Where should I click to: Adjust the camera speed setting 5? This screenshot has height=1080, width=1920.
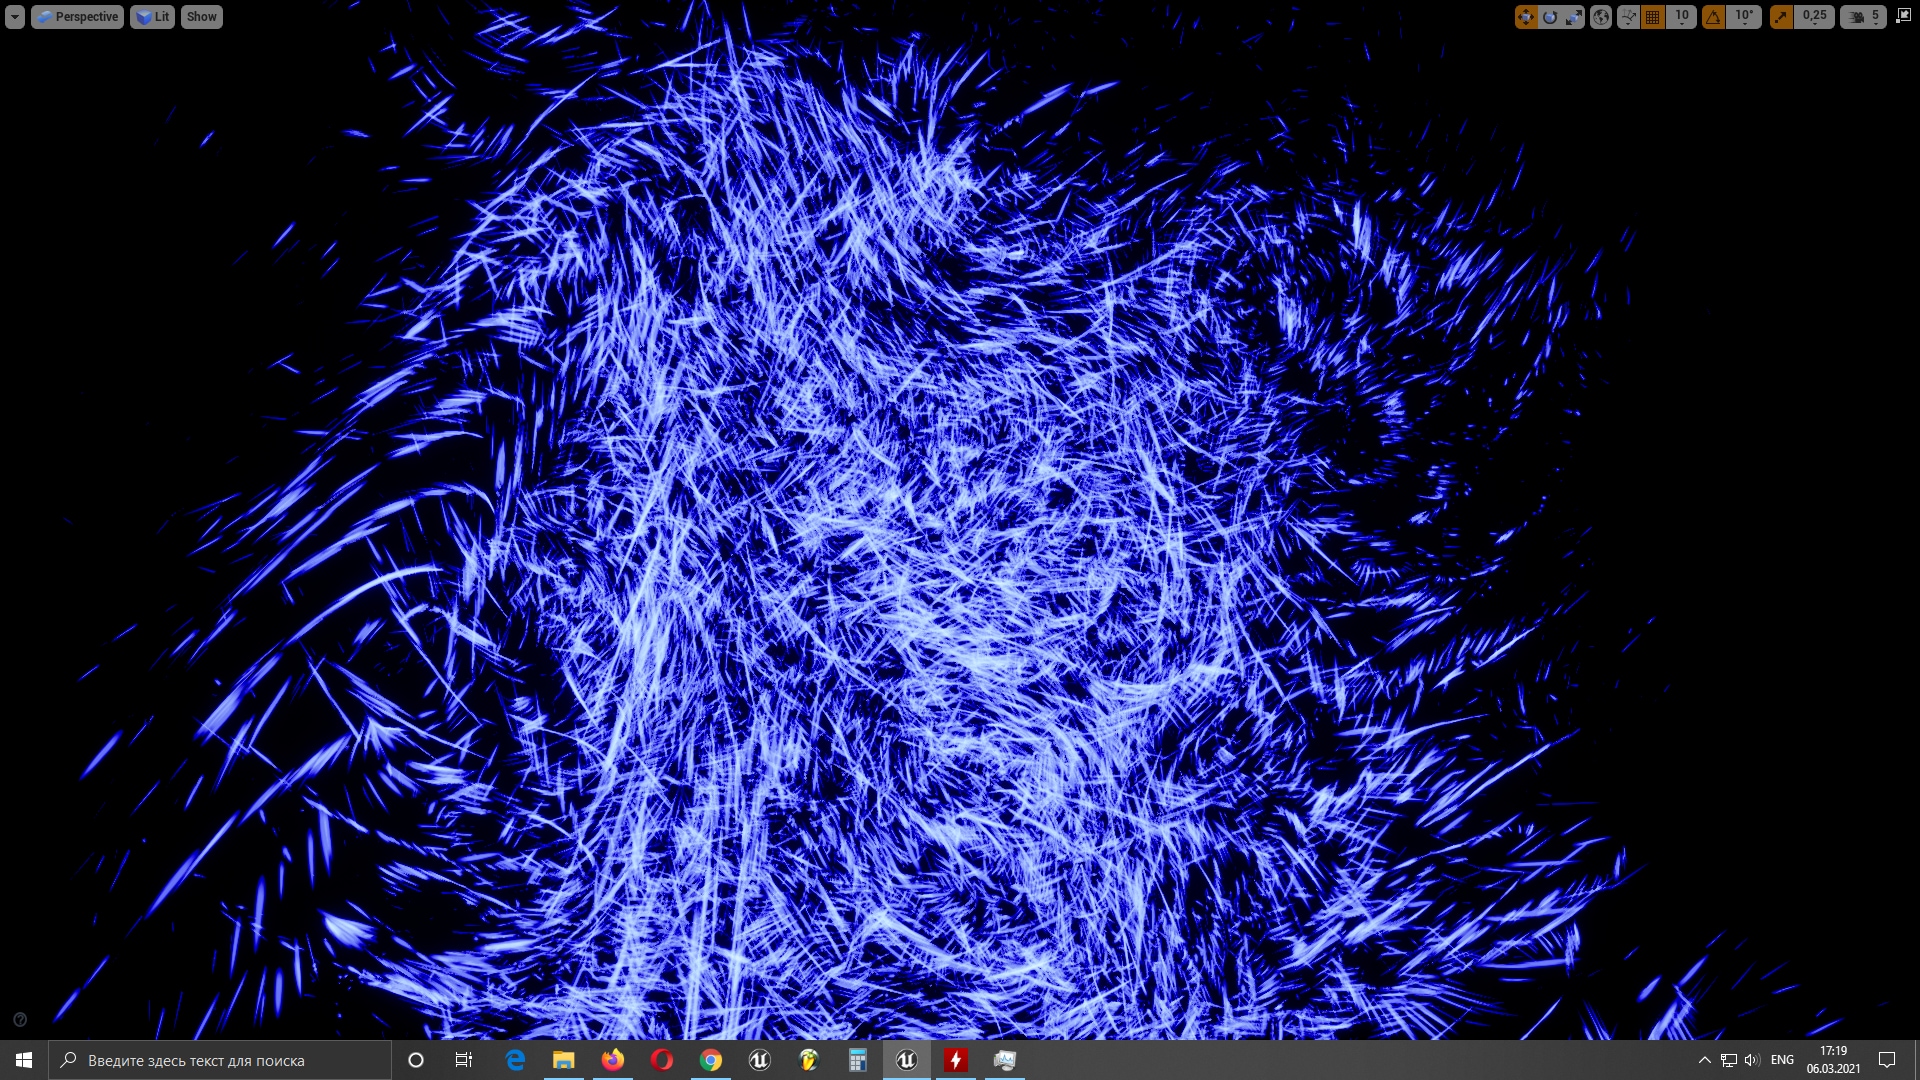point(1864,17)
